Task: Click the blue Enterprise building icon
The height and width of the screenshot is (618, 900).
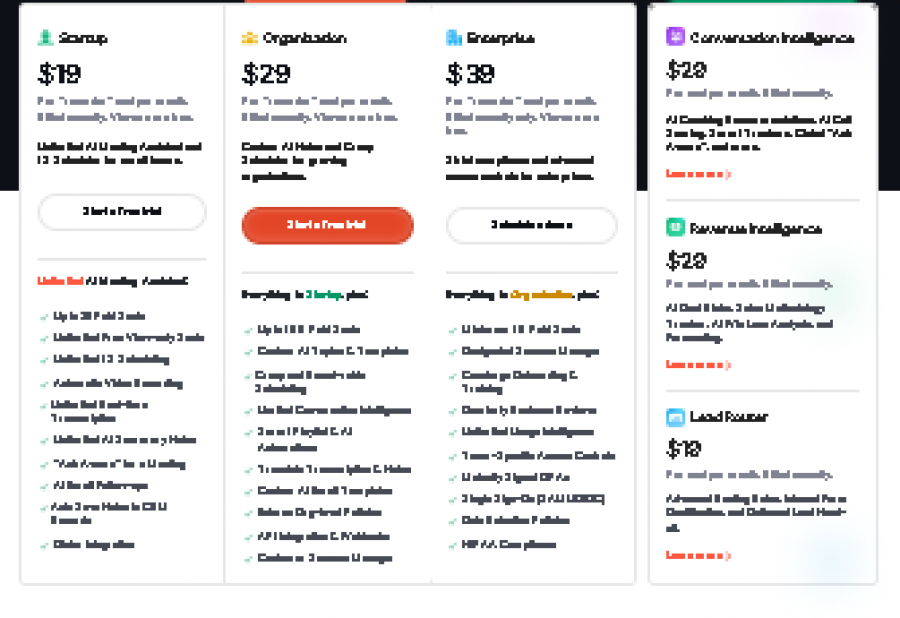Action: tap(452, 38)
